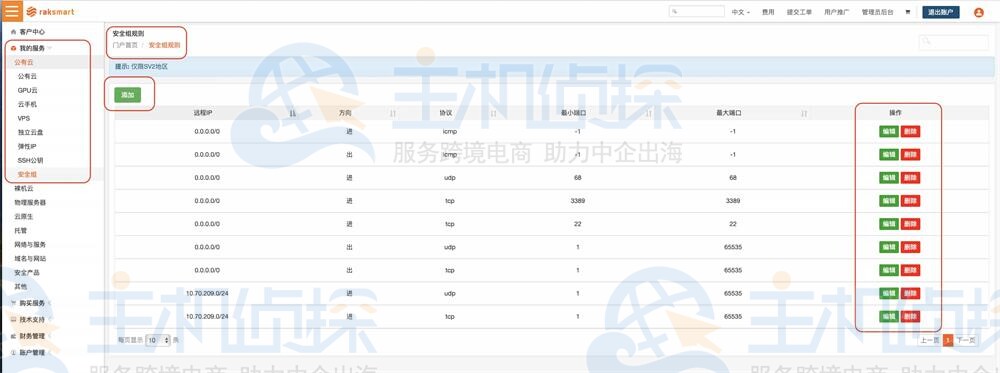The width and height of the screenshot is (1000, 373).
Task: Open 提交工单 in the top navigation
Action: tap(799, 12)
